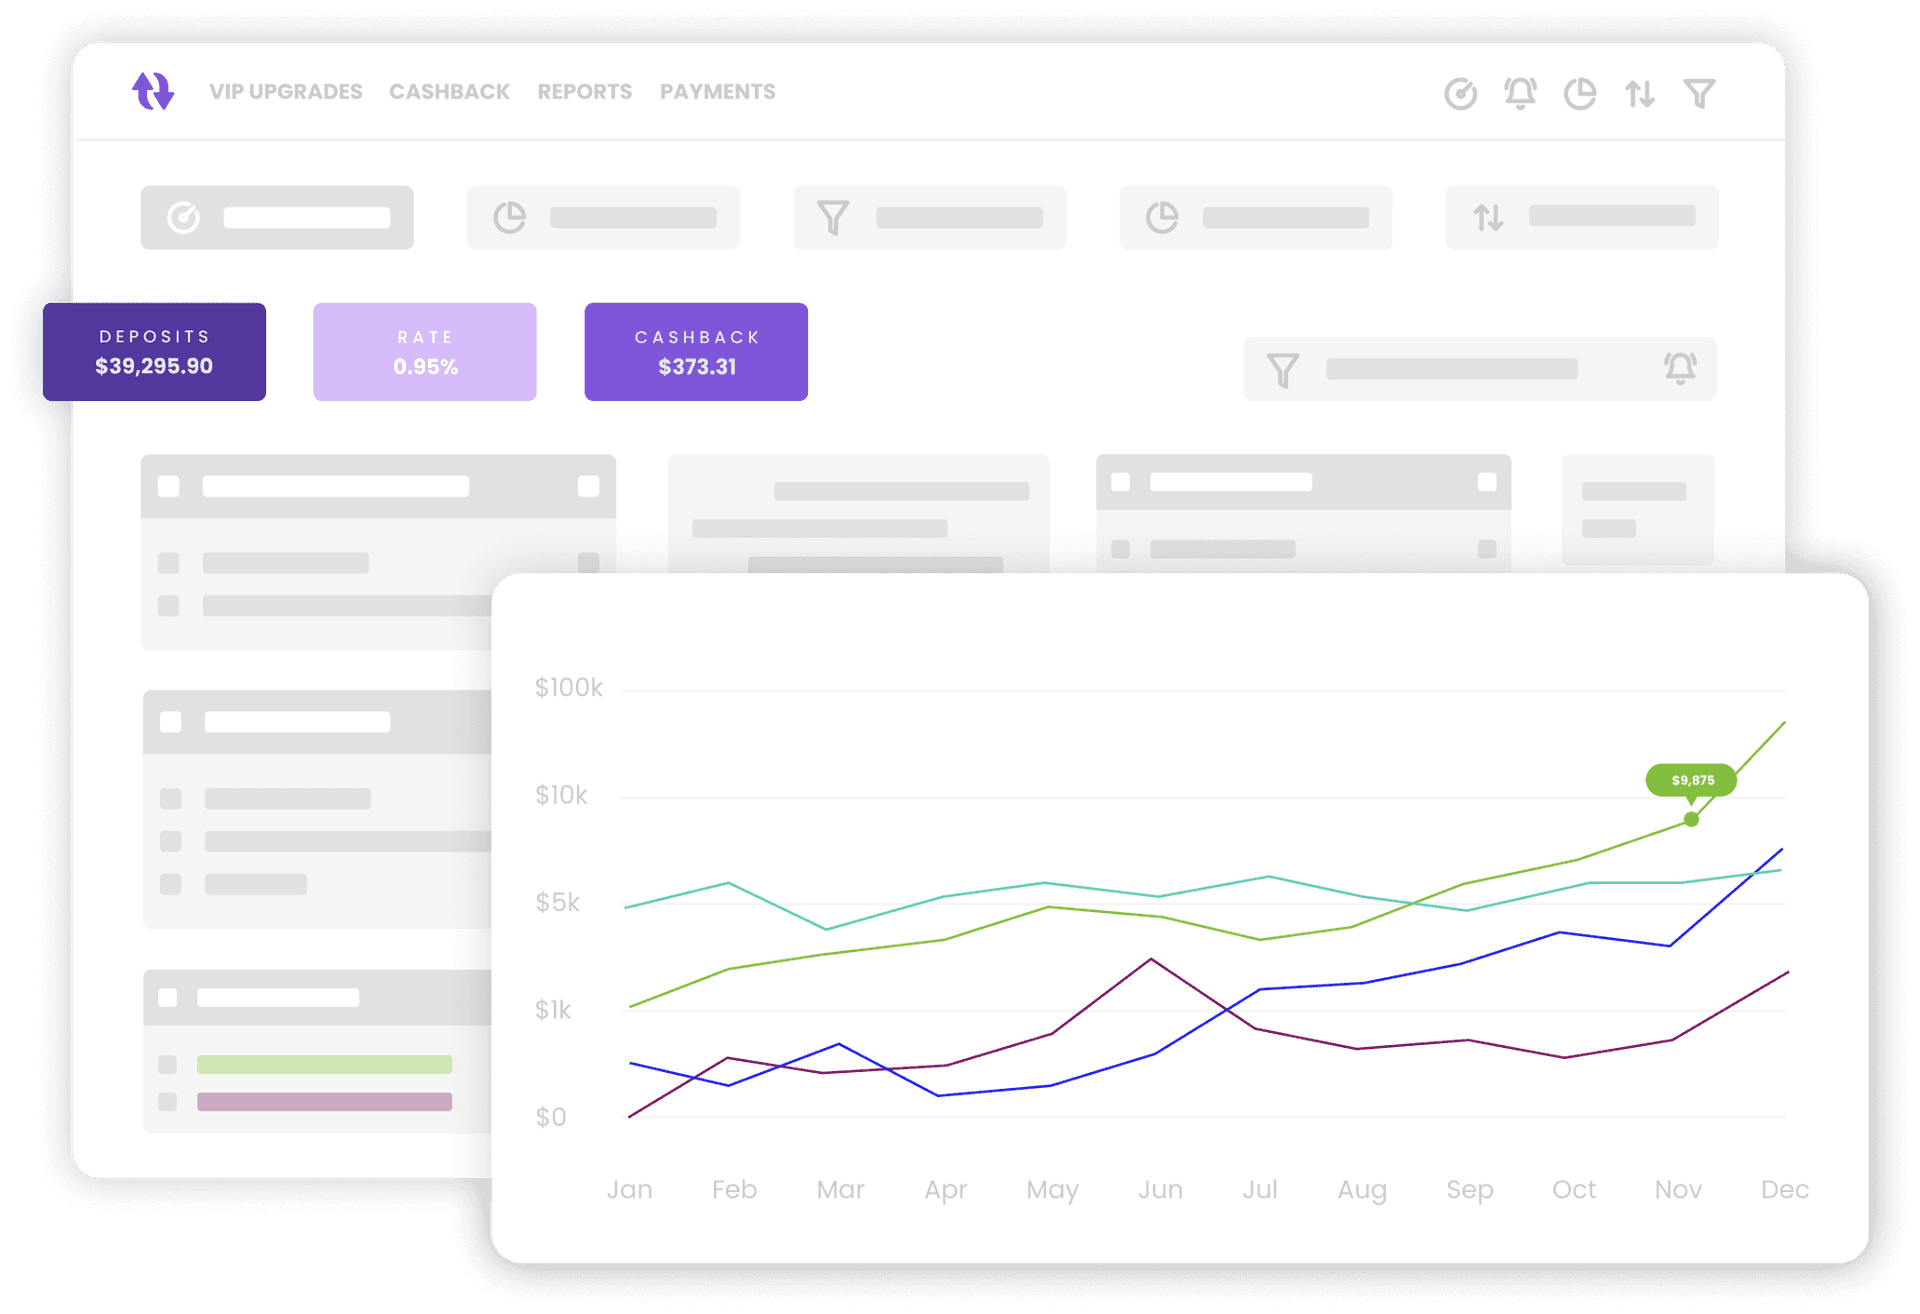Click the DEPOSITS $39,295.90 card
The image size is (1920, 1314).
click(x=154, y=351)
